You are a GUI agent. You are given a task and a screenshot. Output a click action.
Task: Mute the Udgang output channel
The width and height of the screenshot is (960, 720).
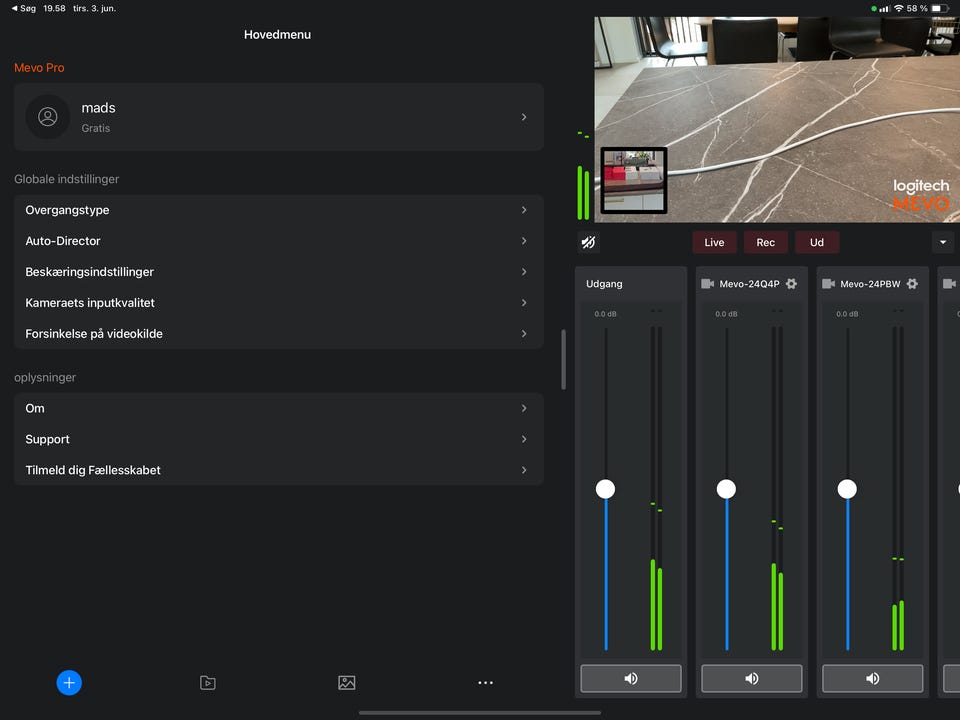tap(631, 678)
